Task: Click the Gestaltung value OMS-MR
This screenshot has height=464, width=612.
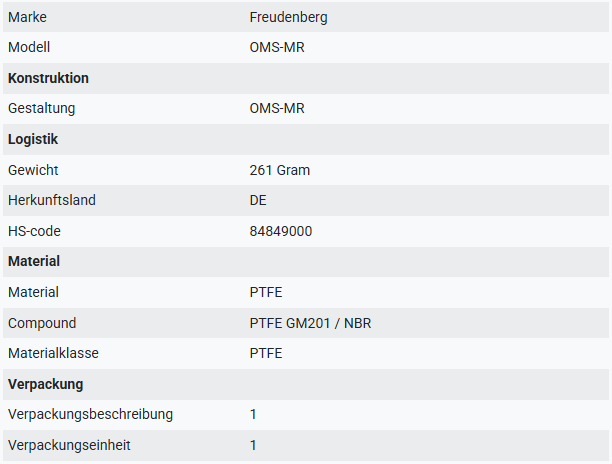Action: pyautogui.click(x=277, y=108)
